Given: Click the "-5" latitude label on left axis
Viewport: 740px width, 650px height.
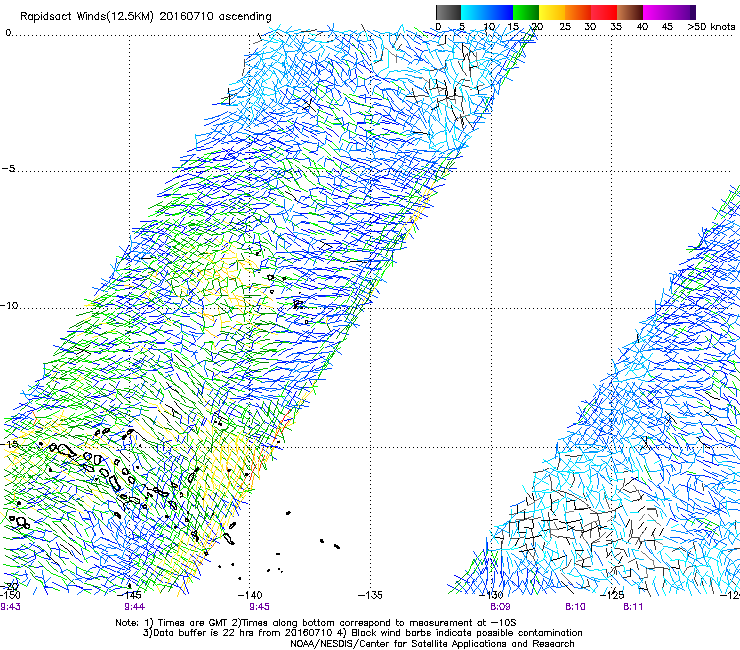Looking at the screenshot, I should click(x=8, y=169).
